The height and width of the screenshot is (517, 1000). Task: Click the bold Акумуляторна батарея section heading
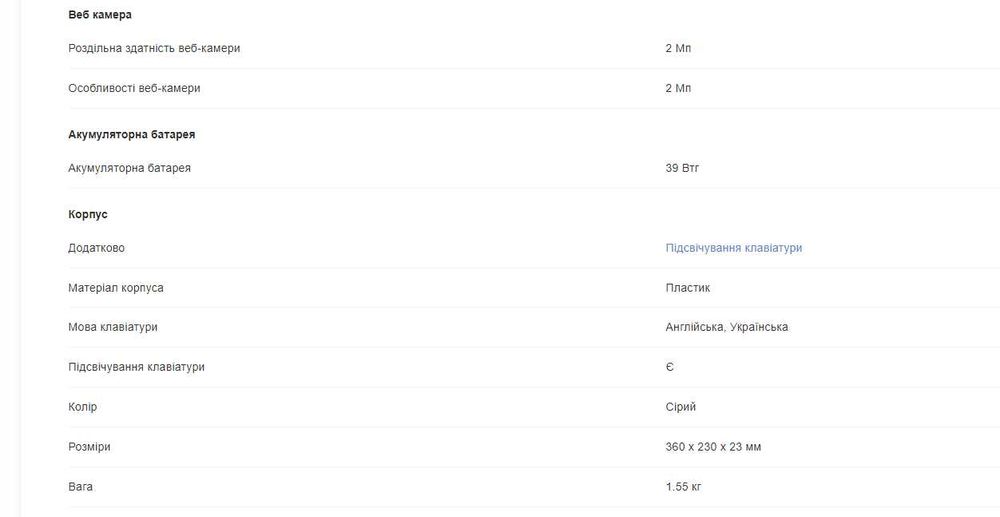pos(131,134)
